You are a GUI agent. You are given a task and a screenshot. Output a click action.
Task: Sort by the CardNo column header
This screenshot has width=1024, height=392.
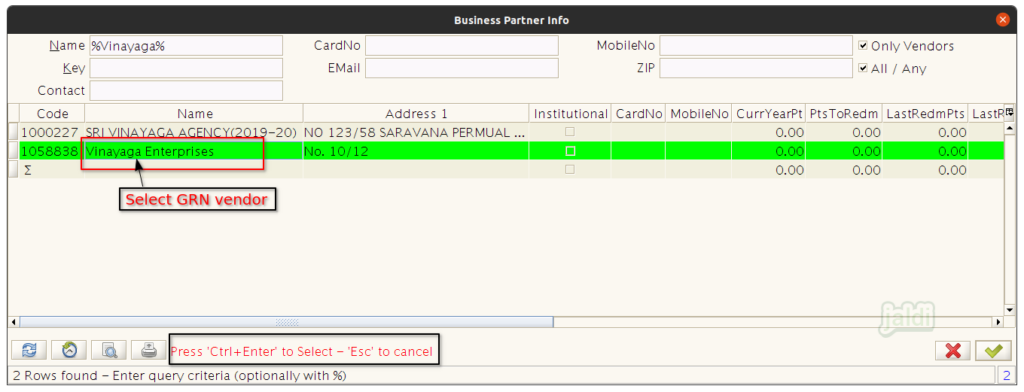pos(639,114)
